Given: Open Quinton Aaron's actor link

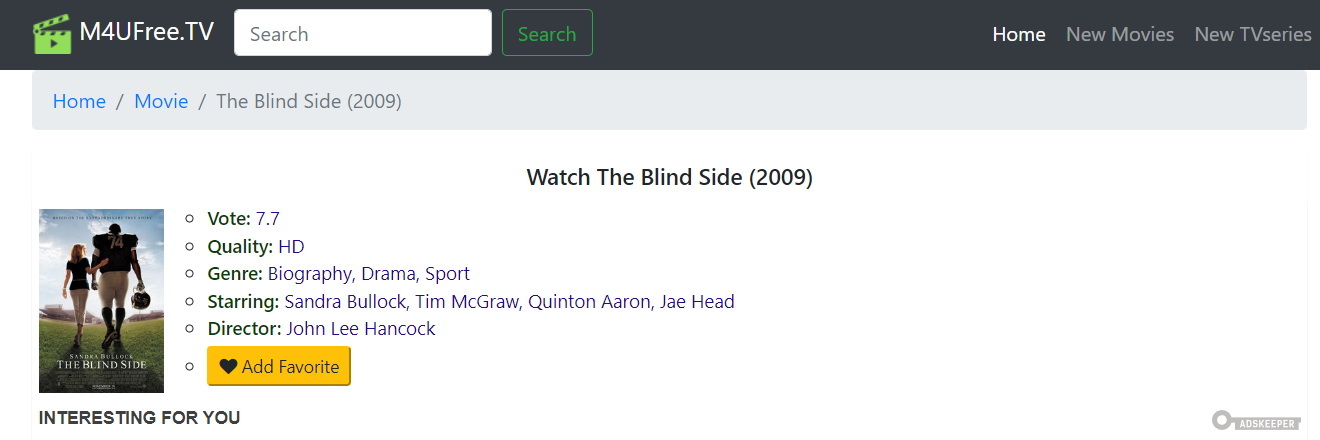Looking at the screenshot, I should (588, 301).
